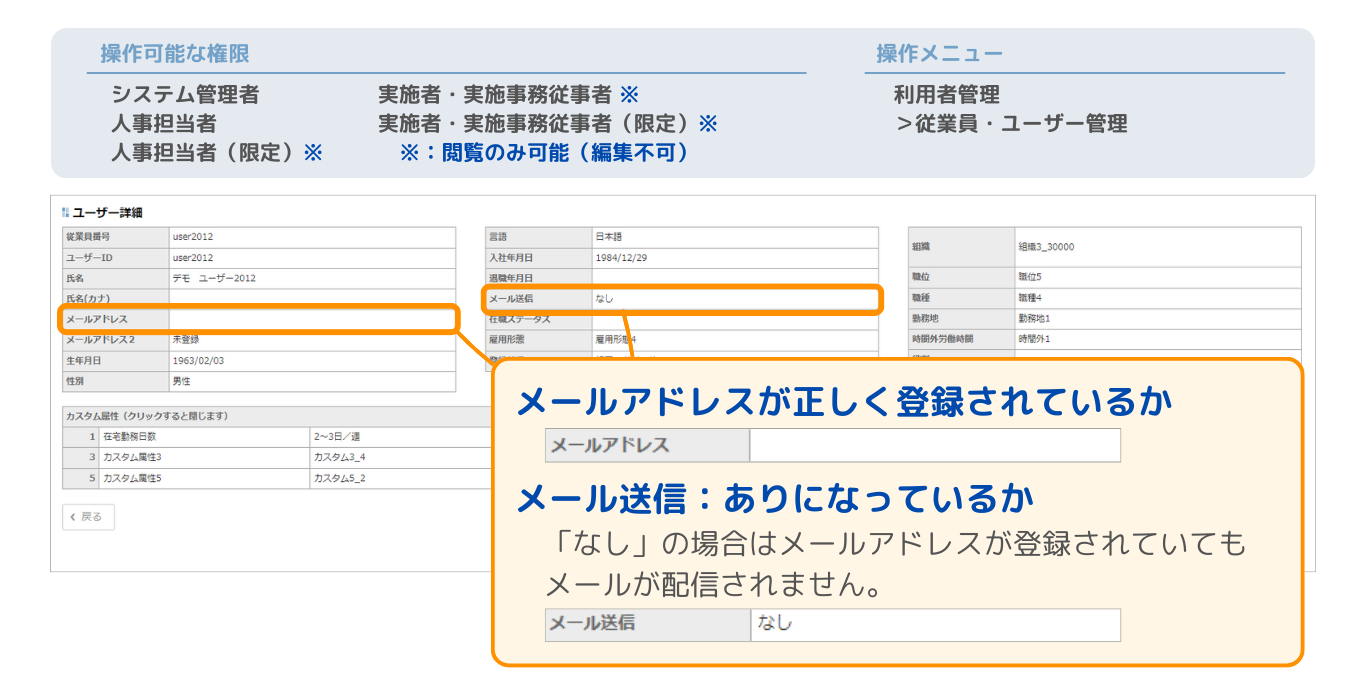Collapse the カスタム属性 section header
Screen dimensions: 1366x692
pos(148,416)
